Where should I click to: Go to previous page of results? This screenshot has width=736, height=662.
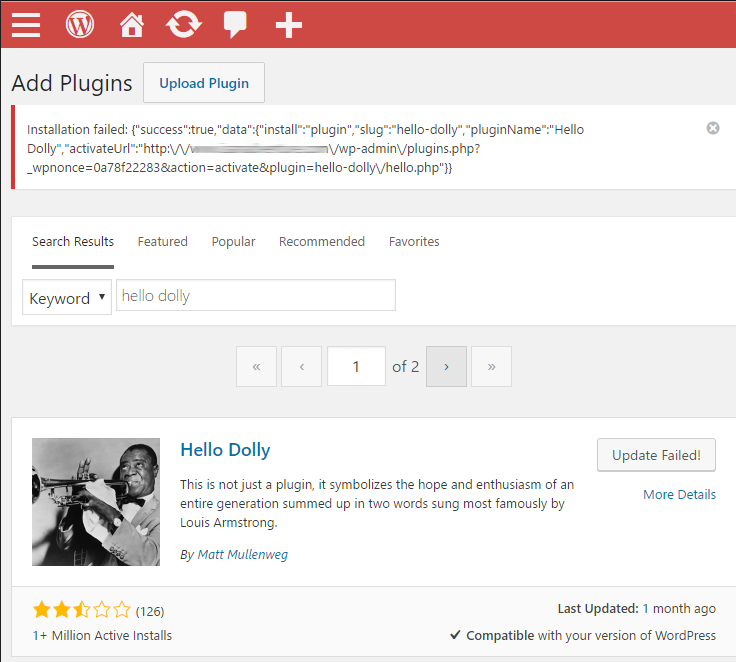point(301,367)
